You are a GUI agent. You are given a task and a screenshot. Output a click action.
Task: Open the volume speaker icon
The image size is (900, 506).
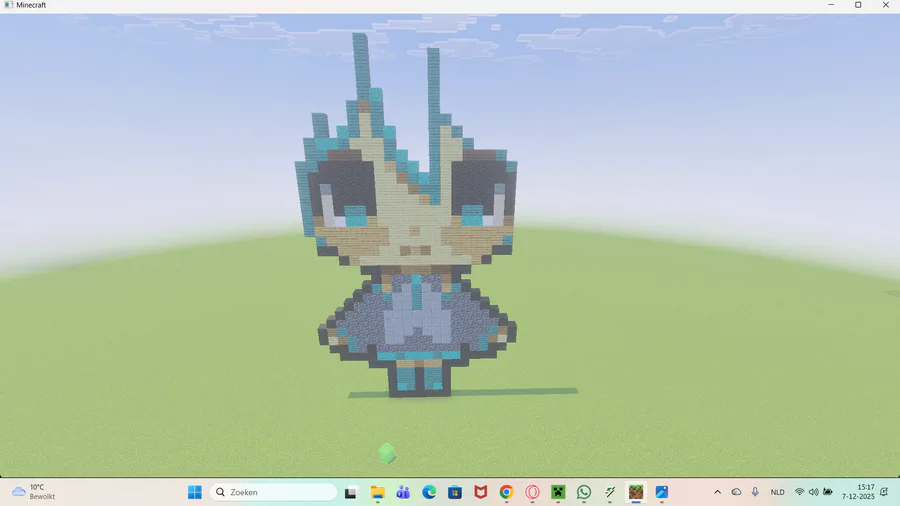[813, 492]
